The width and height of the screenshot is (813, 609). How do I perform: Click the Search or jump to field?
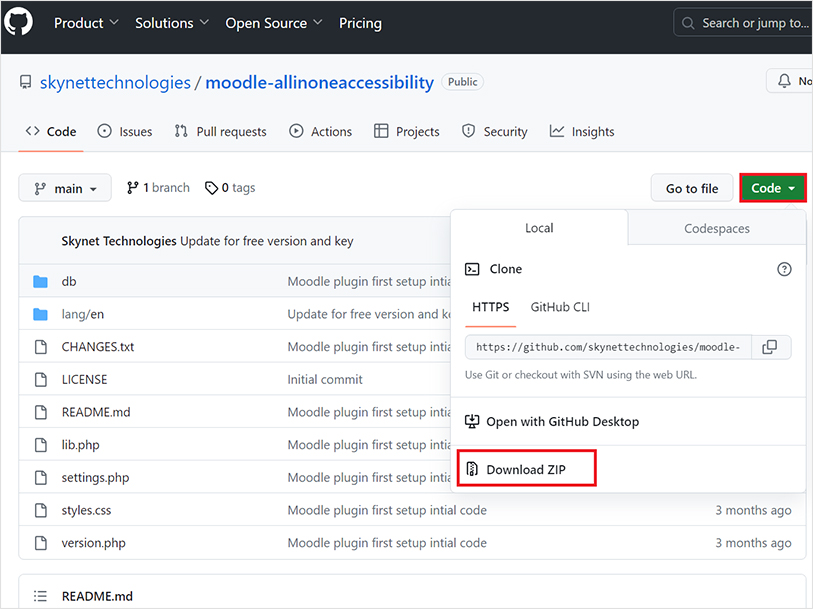click(745, 22)
